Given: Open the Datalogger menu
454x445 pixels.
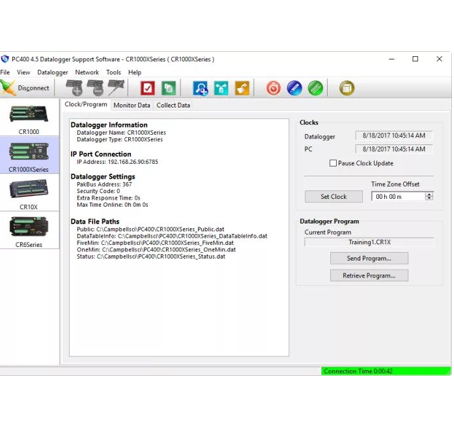Looking at the screenshot, I should click(x=52, y=72).
